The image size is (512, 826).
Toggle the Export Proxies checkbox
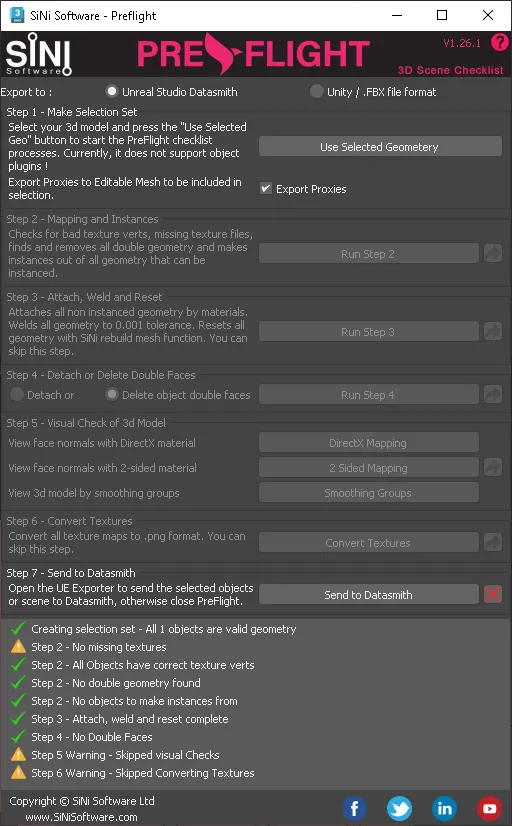pyautogui.click(x=266, y=188)
